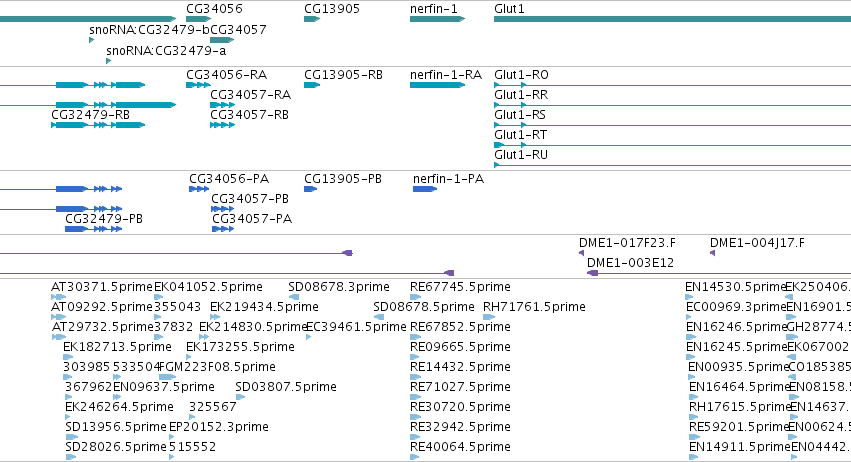Click the AT29732.5prime EST label

click(103, 327)
